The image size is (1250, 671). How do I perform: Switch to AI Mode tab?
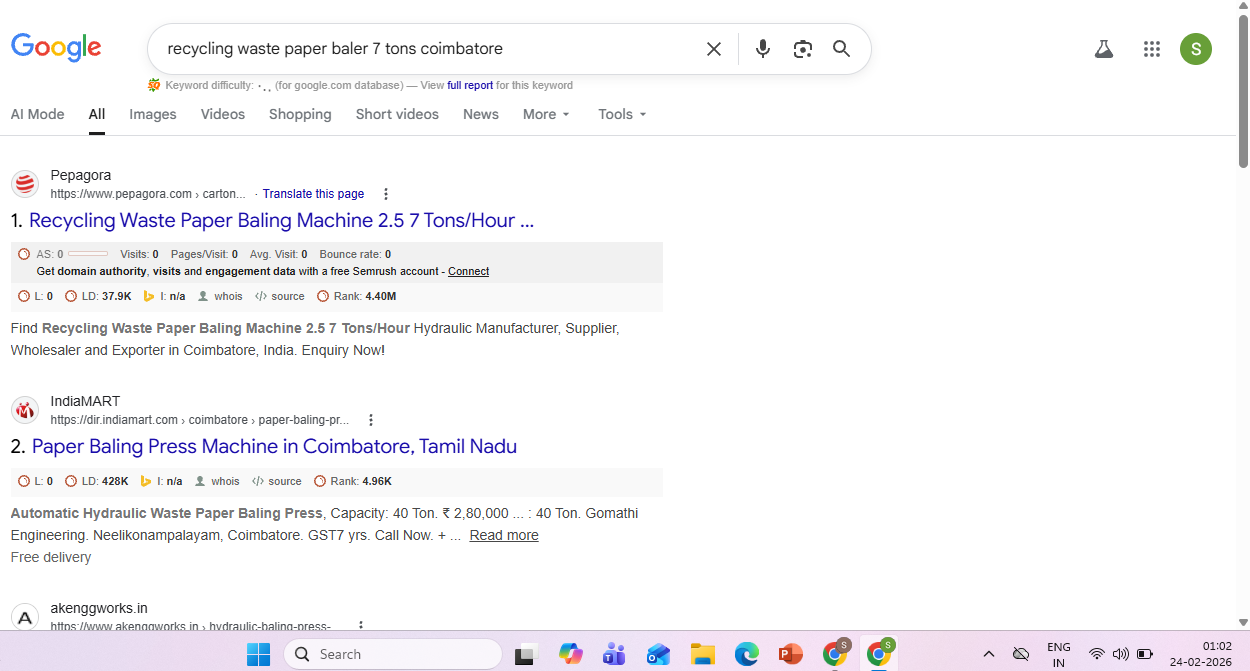tap(37, 114)
